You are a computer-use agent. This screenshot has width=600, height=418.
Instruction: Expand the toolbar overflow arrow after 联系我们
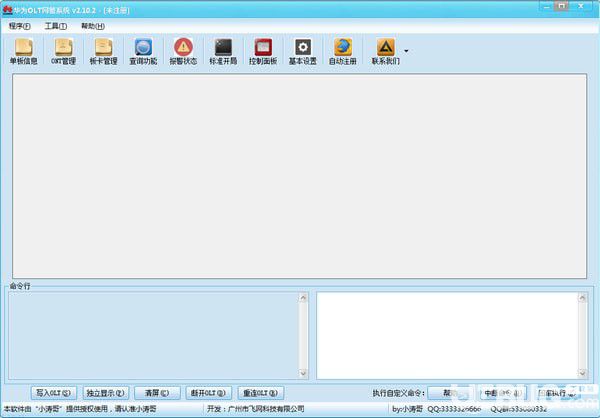point(406,51)
